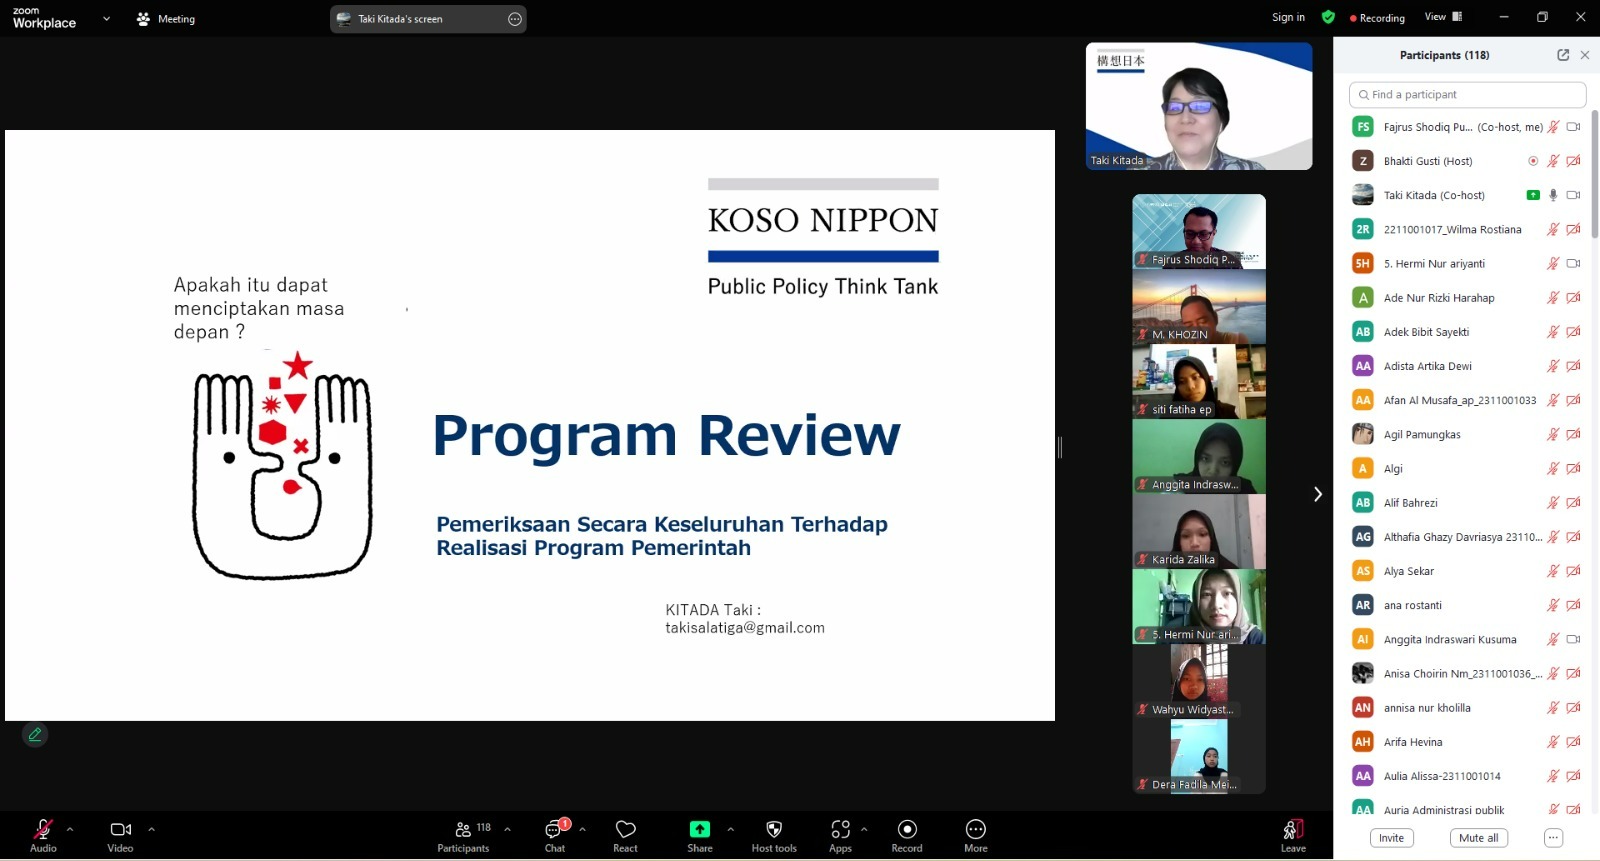Mute Taki Kitada microphone in list
1600x861 pixels.
click(1553, 195)
